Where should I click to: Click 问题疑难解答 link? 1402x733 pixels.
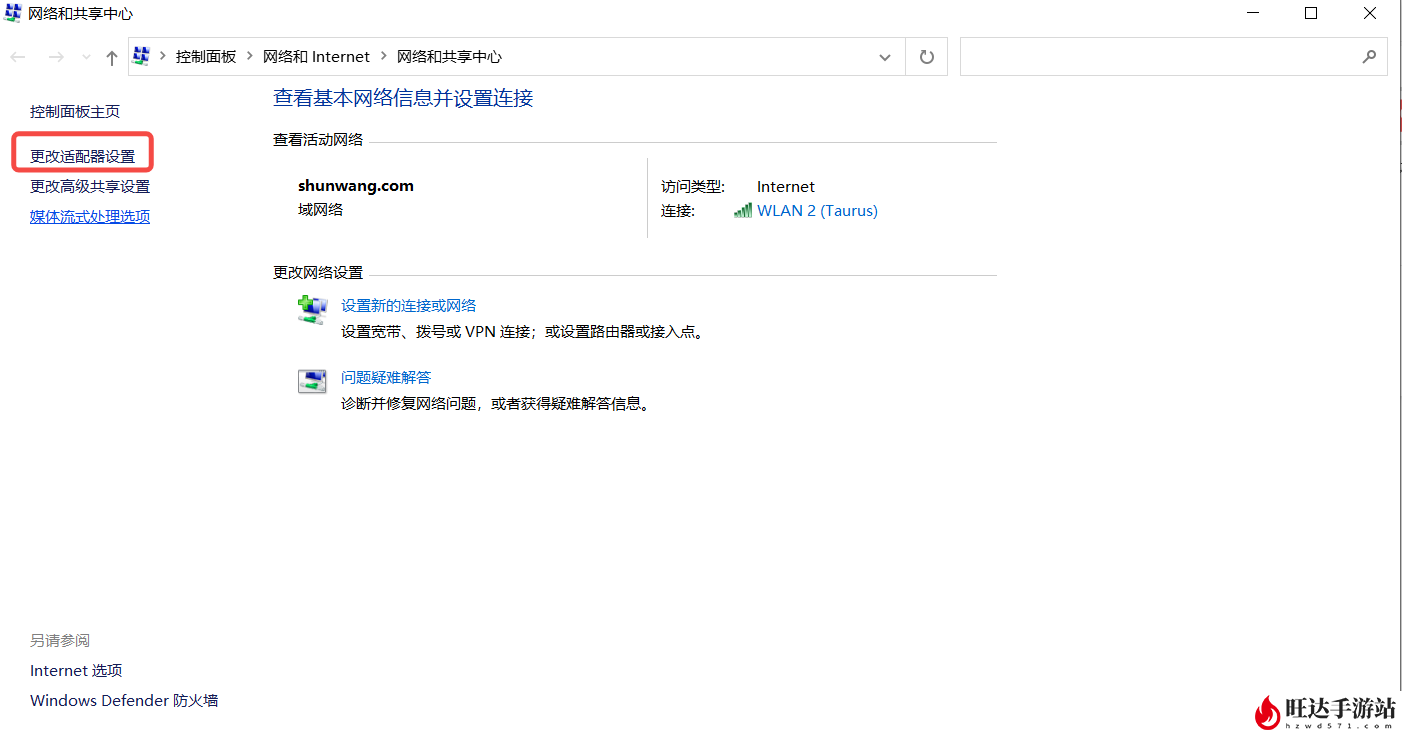pyautogui.click(x=386, y=377)
